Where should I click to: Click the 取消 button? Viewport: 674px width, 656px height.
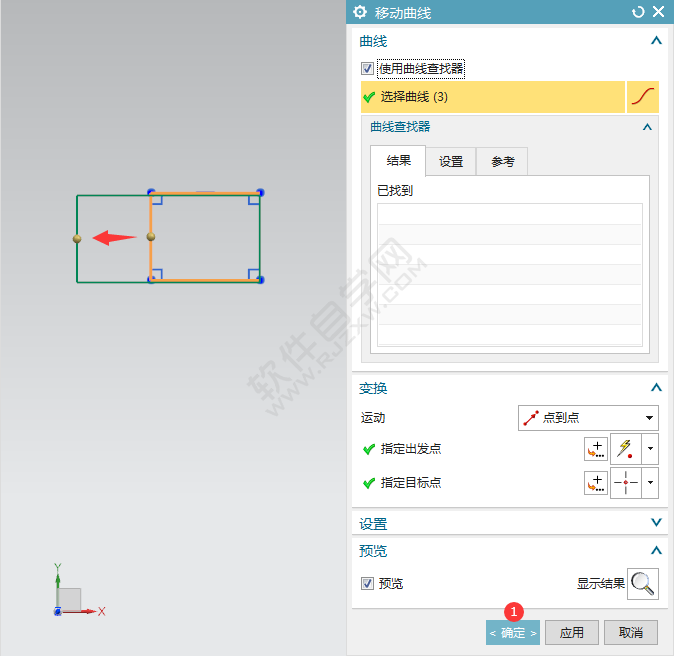click(631, 632)
